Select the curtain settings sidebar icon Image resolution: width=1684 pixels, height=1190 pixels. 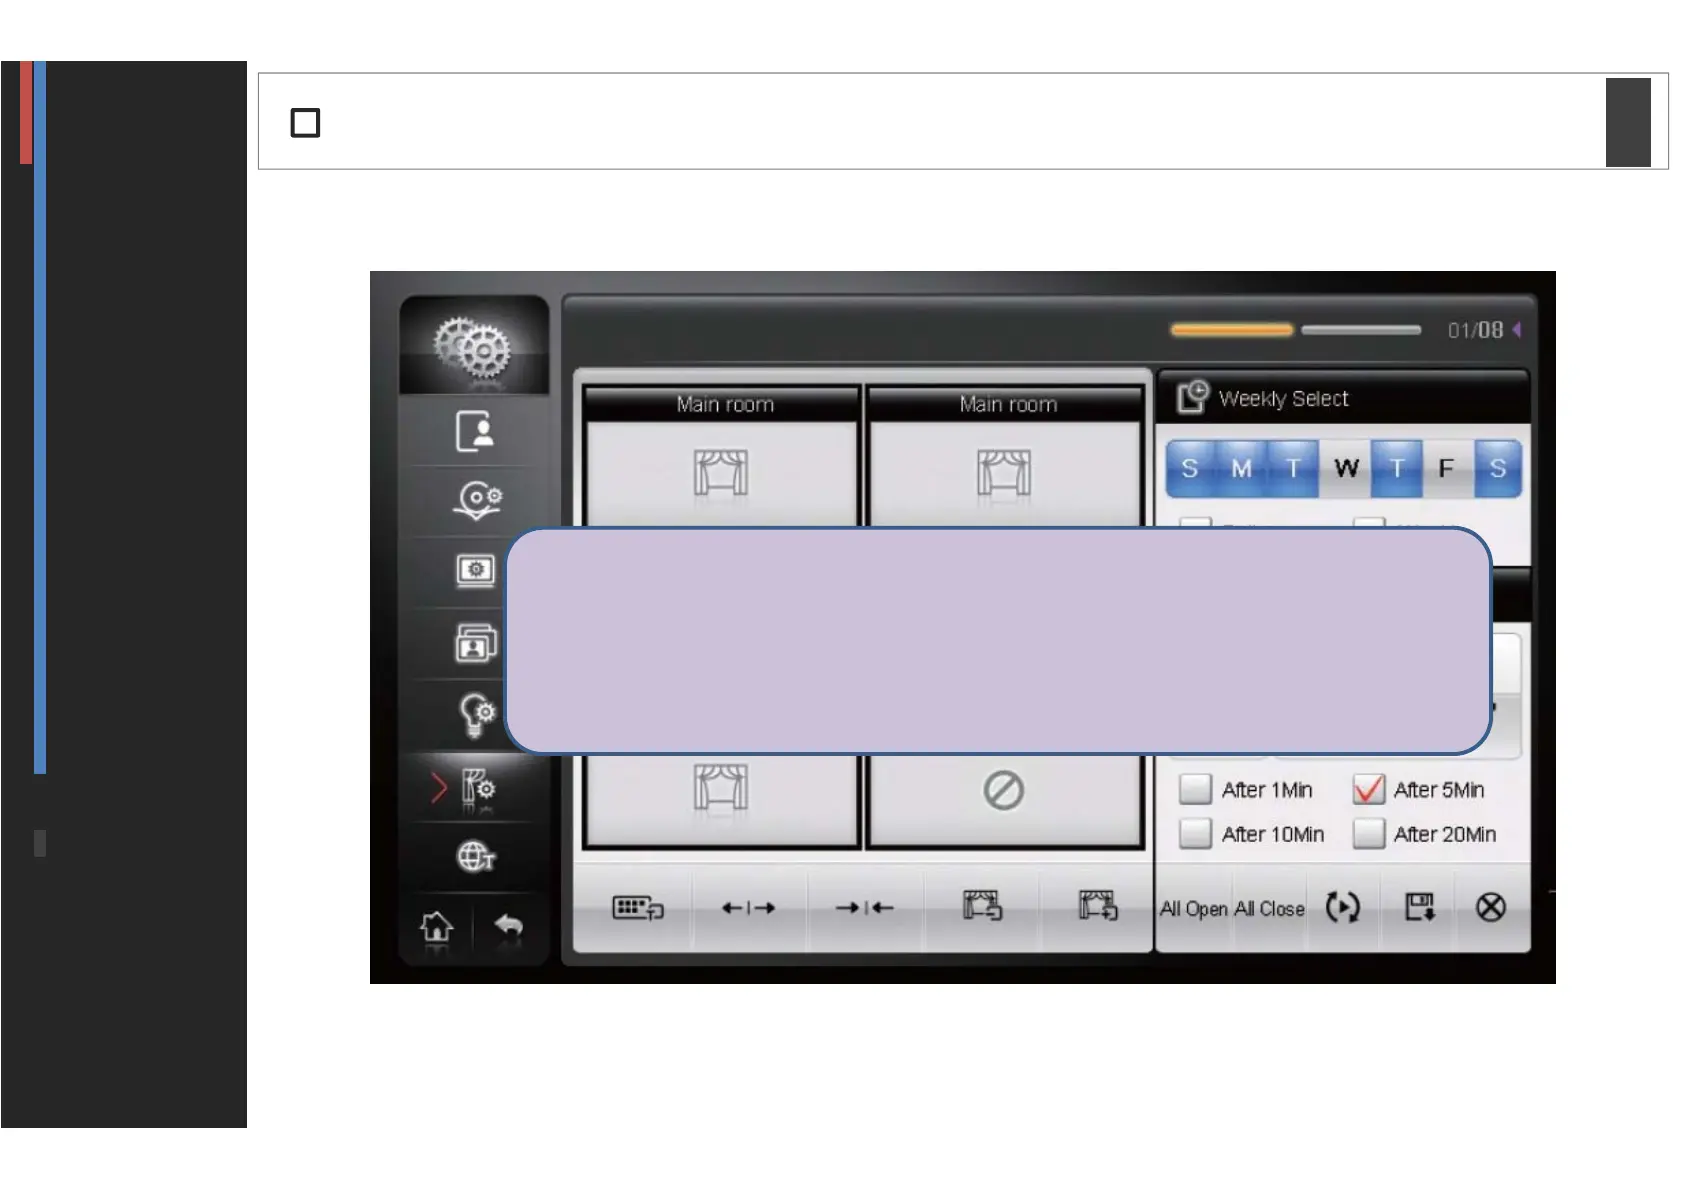478,788
